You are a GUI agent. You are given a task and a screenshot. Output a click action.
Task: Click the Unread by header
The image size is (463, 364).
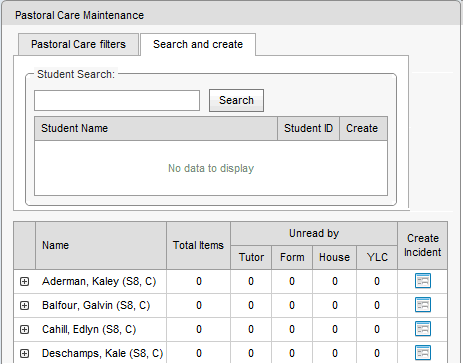tap(314, 234)
